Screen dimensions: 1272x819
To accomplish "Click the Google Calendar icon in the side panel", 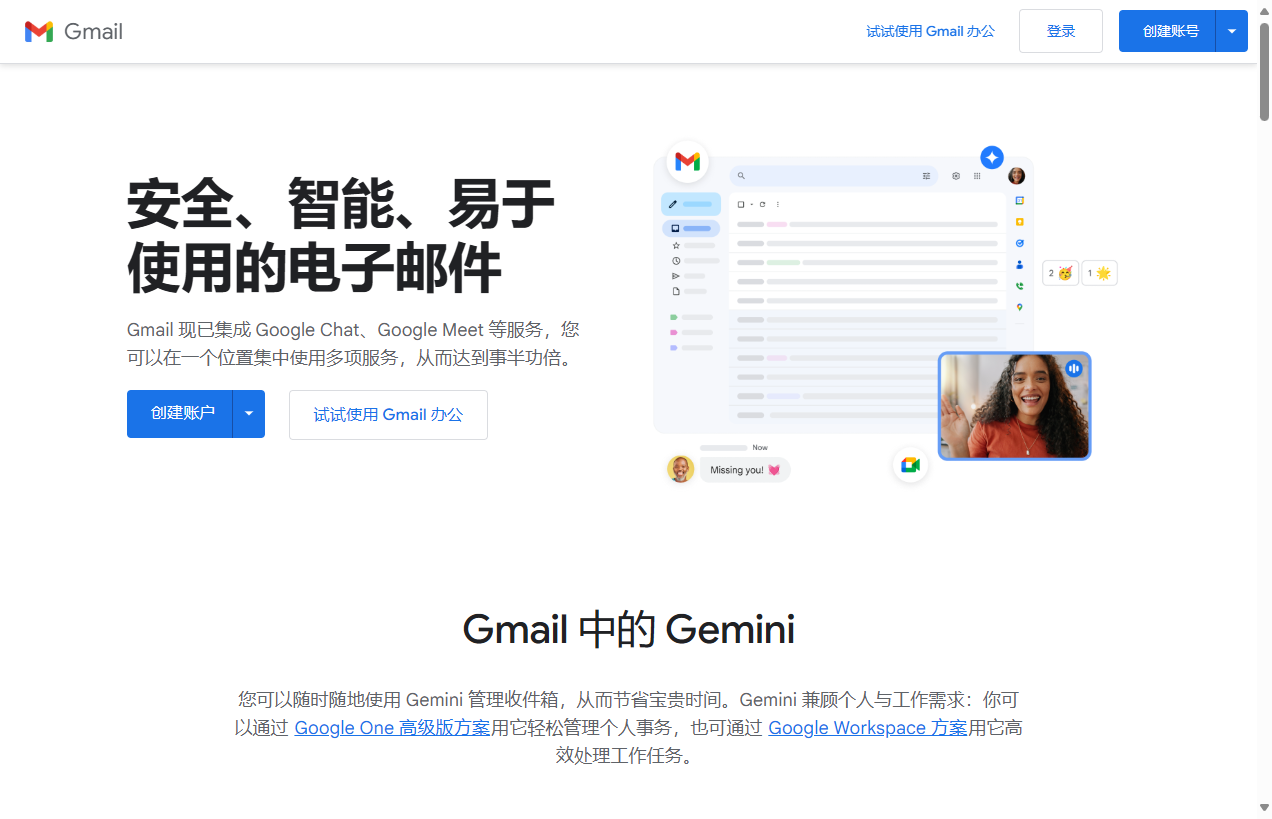I will (x=1020, y=200).
